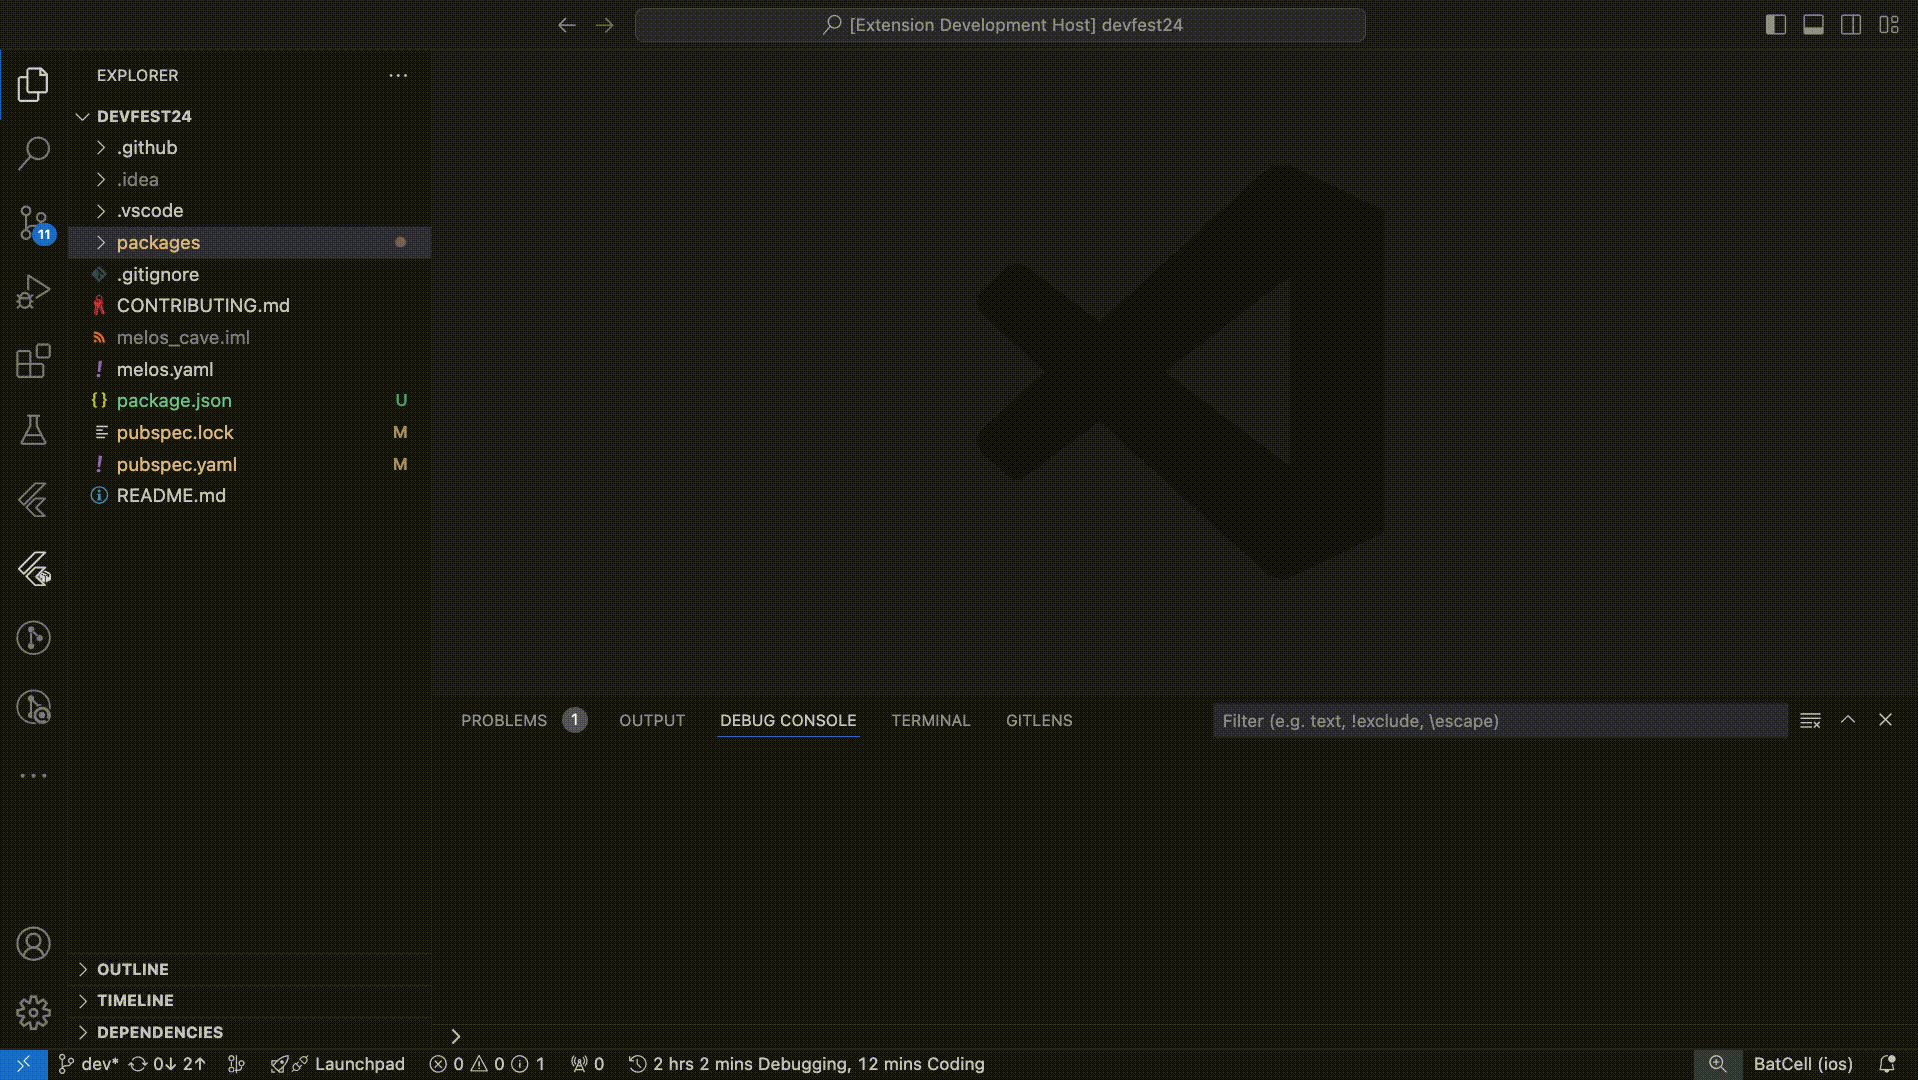This screenshot has width=1918, height=1080.
Task: Expand the OUTLINE section
Action: tap(249, 969)
